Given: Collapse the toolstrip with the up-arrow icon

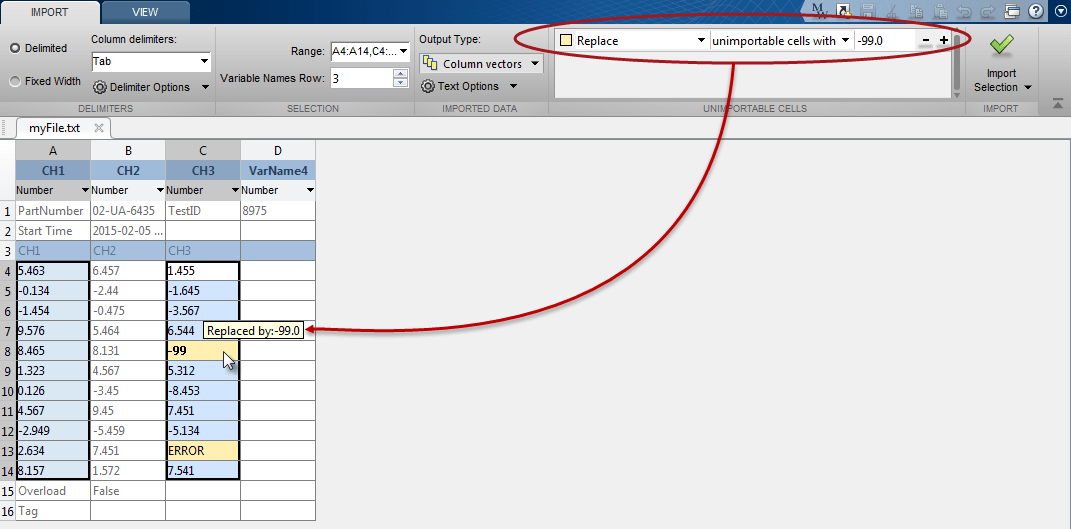Looking at the screenshot, I should 1057,104.
